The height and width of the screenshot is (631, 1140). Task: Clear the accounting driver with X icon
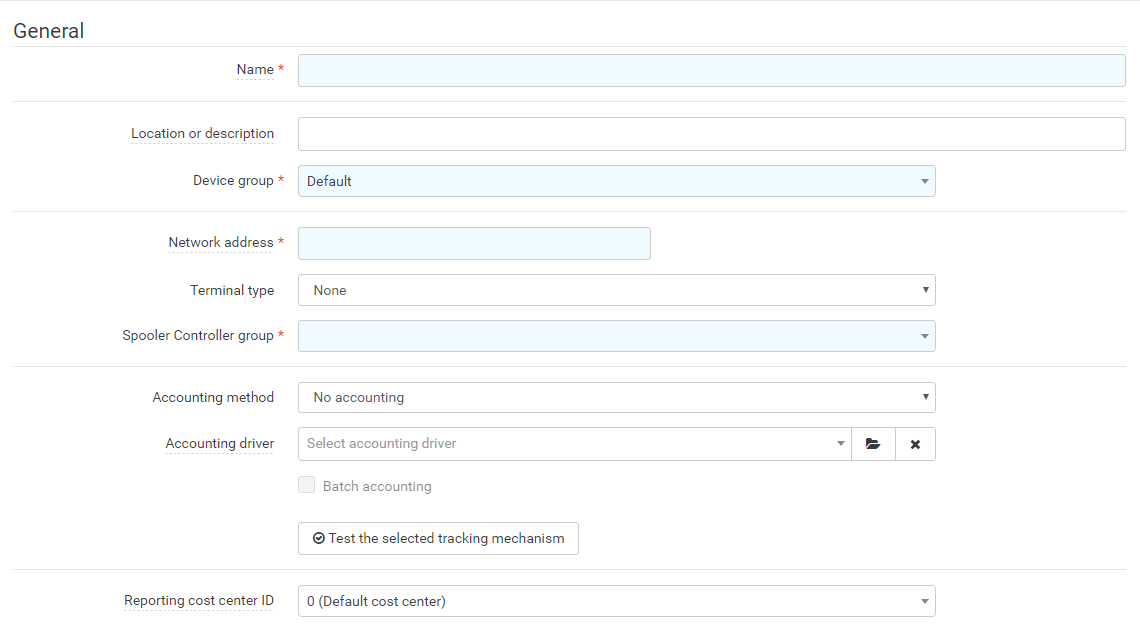coord(915,444)
